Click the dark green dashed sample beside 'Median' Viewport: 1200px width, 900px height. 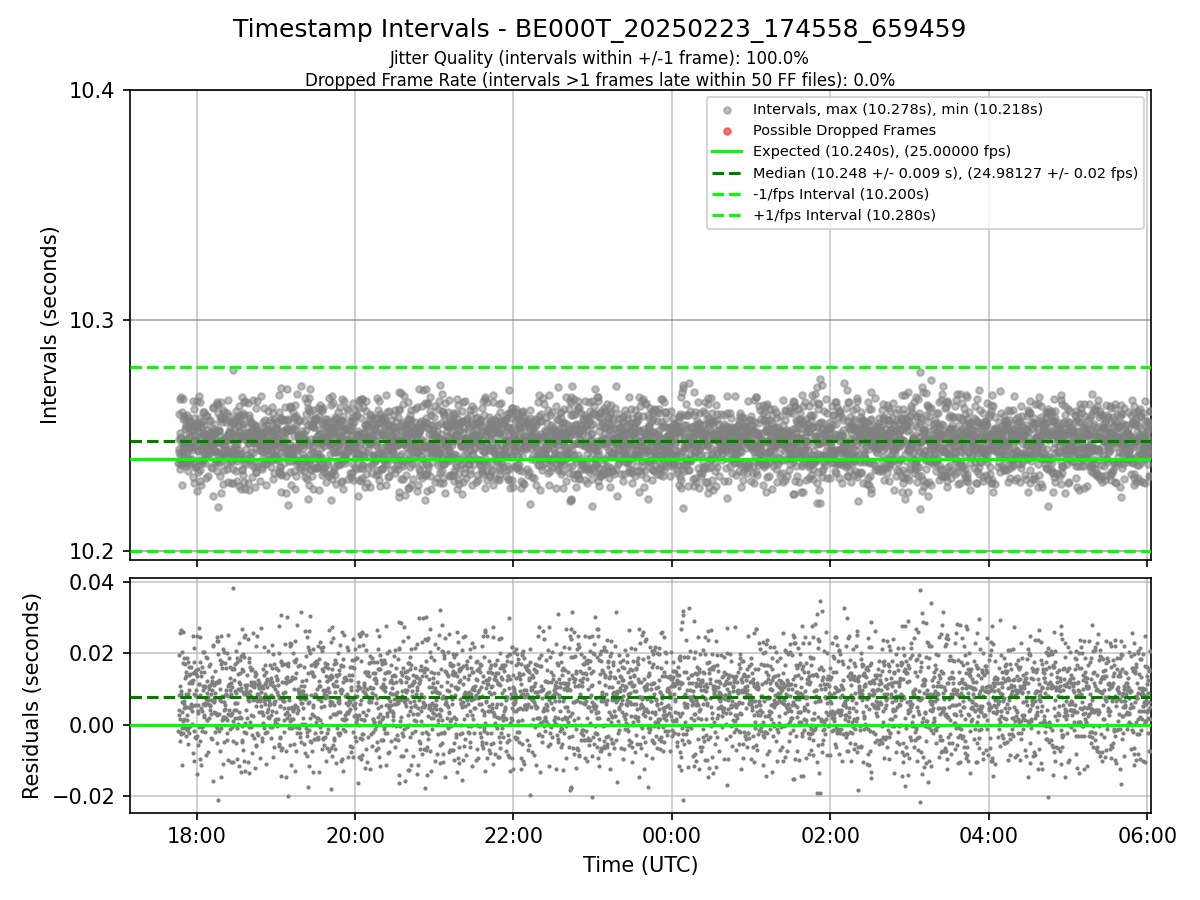[x=727, y=173]
